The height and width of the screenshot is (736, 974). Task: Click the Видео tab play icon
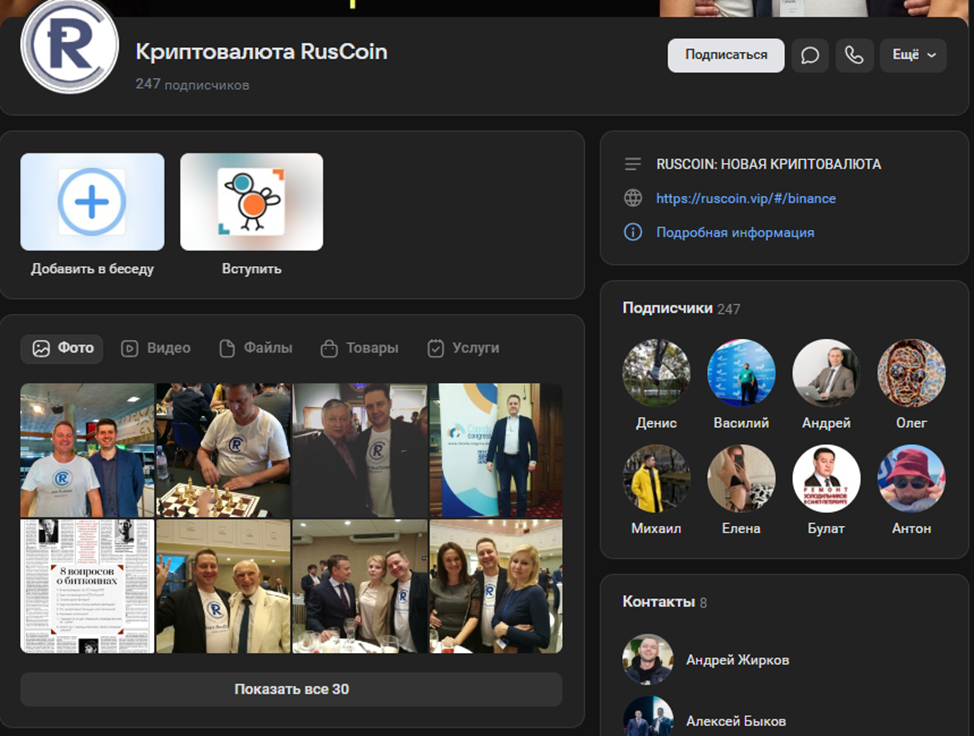129,348
